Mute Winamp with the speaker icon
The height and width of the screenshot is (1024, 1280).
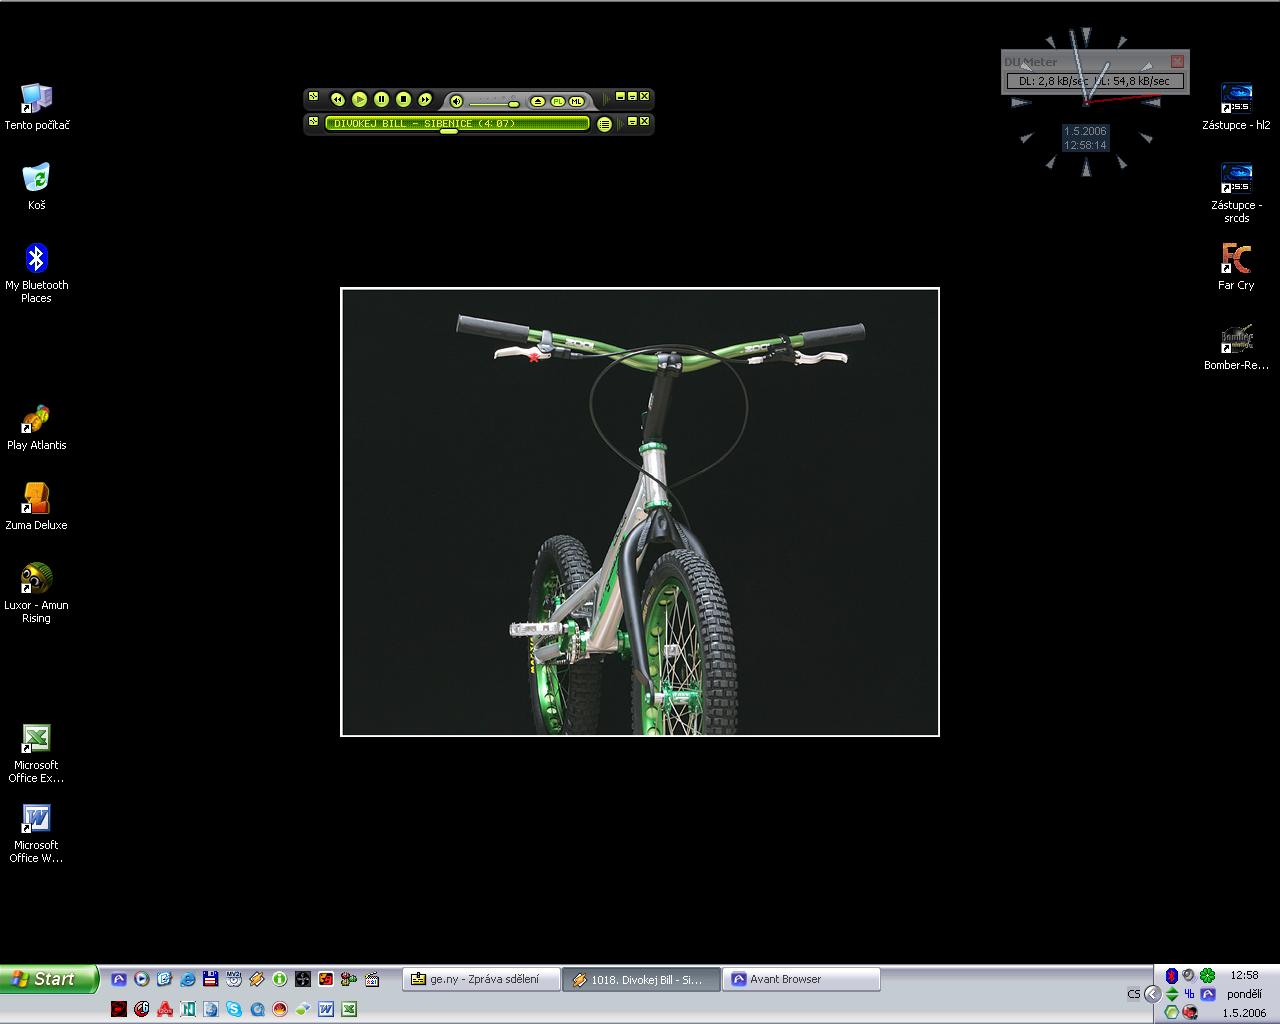point(456,101)
